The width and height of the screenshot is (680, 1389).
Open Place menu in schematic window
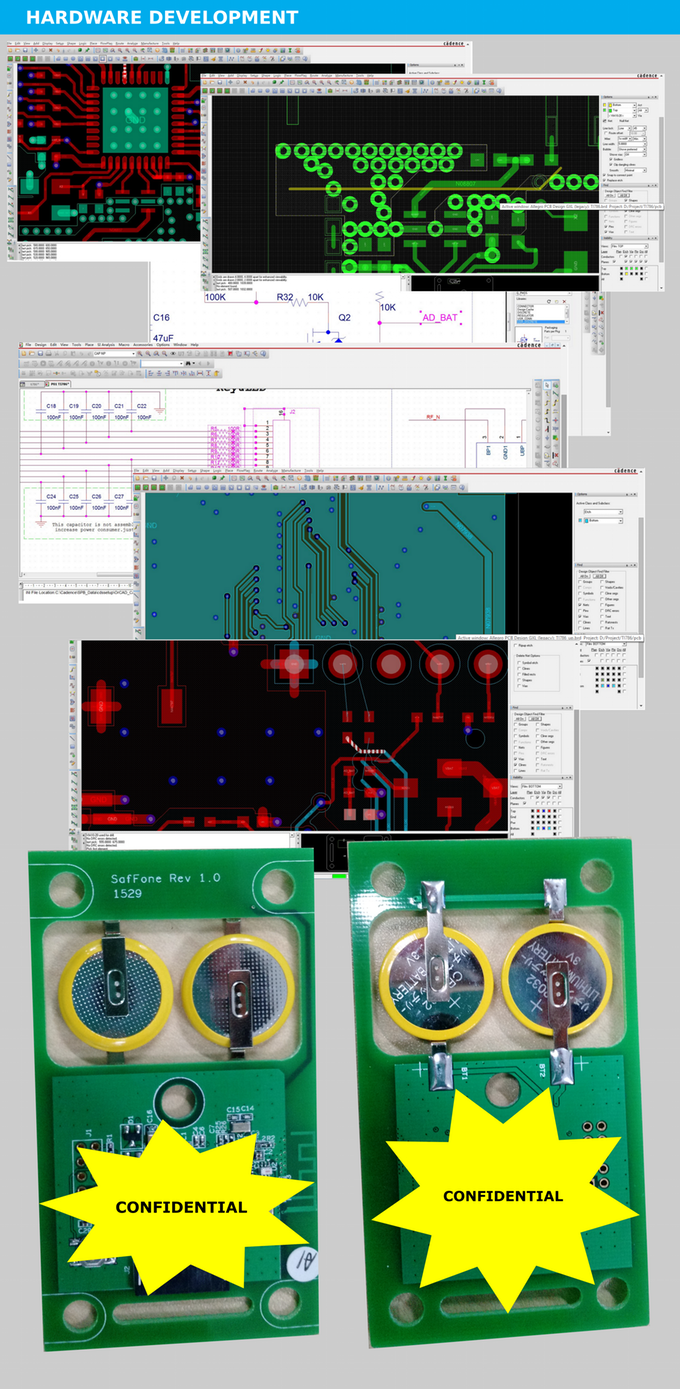coord(89,344)
